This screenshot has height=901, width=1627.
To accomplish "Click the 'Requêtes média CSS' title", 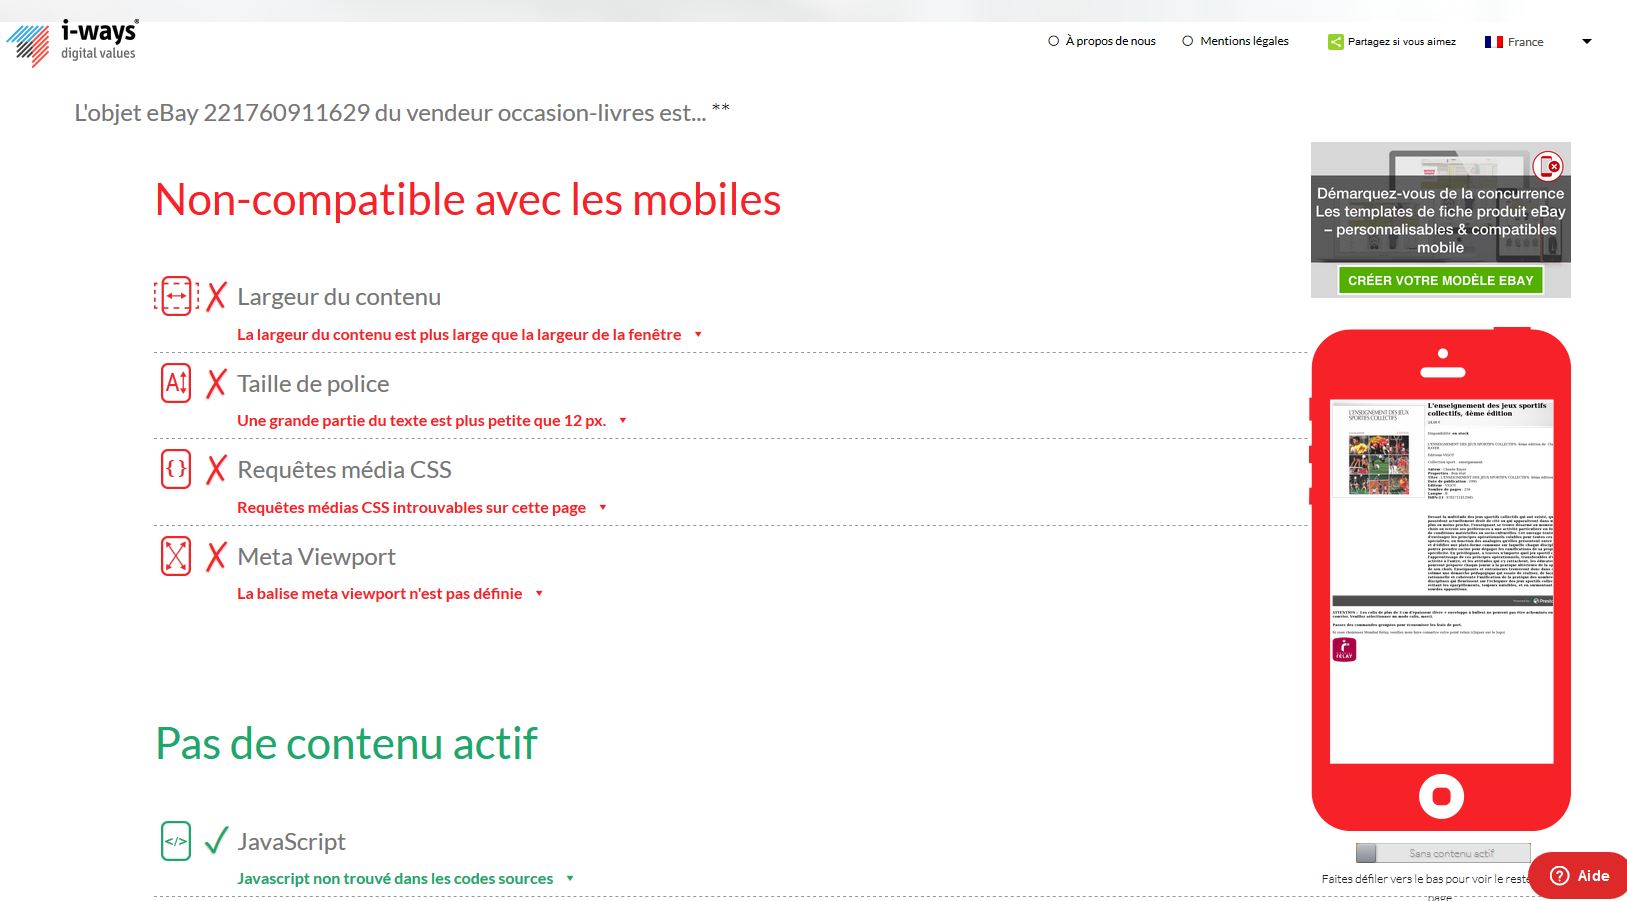I will point(344,470).
